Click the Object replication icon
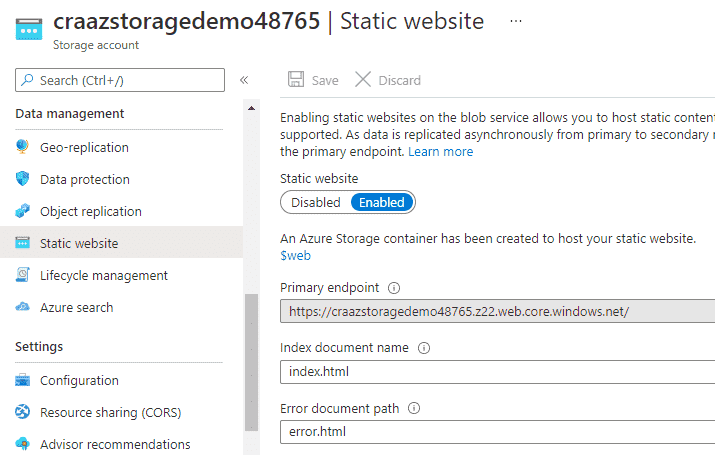This screenshot has width=715, height=455. tap(22, 211)
